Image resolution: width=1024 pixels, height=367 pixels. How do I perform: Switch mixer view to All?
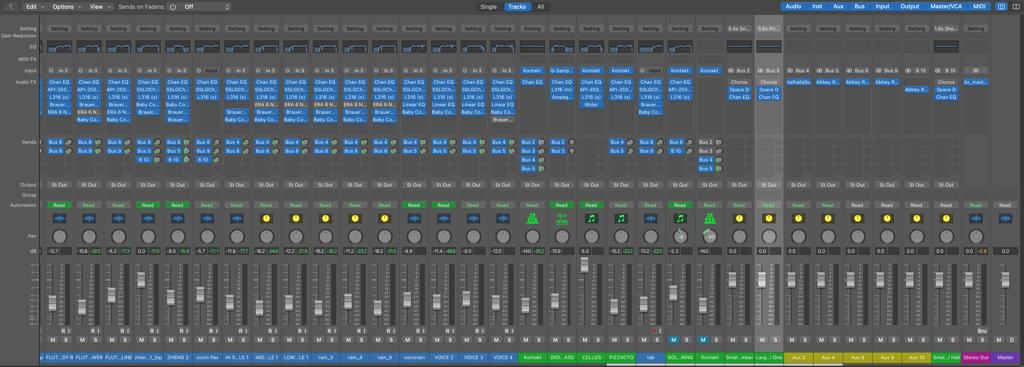tap(541, 7)
